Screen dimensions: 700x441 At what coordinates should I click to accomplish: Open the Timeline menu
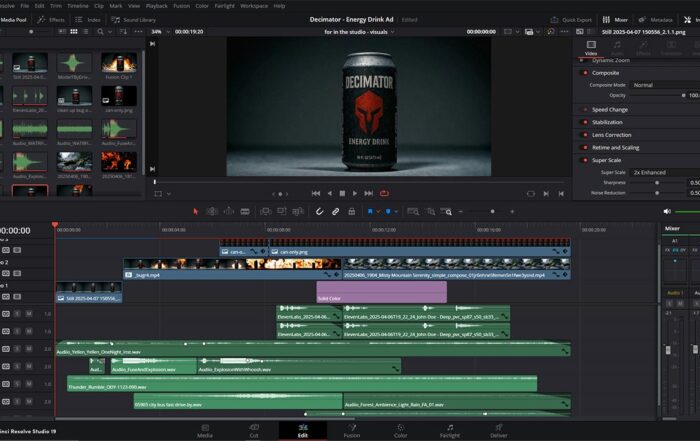(78, 6)
